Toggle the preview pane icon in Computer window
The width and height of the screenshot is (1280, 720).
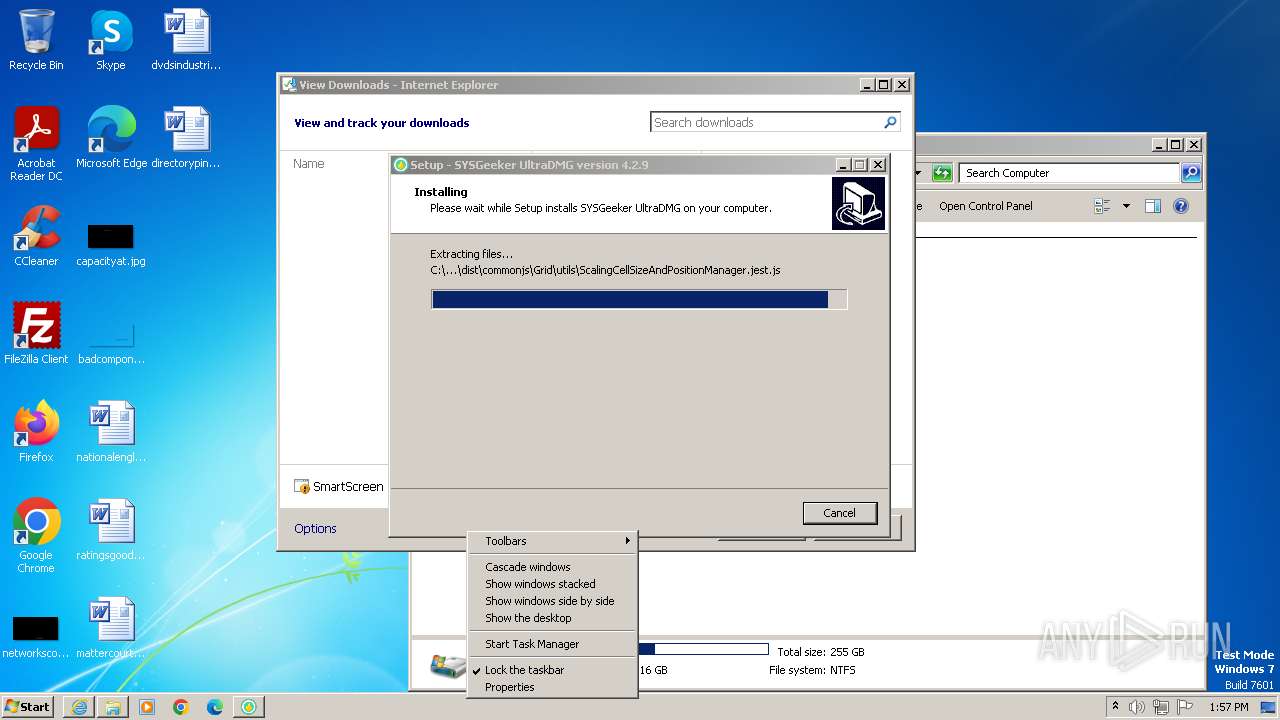click(x=1153, y=206)
